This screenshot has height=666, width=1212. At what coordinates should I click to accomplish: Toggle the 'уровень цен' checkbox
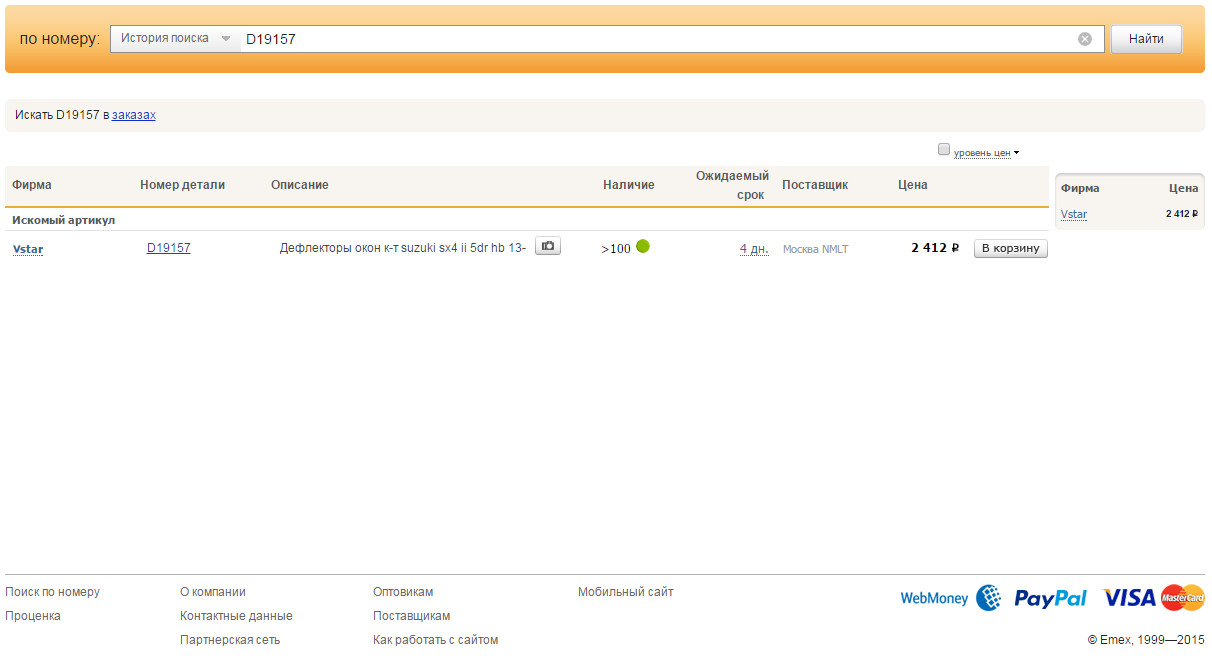tap(943, 150)
